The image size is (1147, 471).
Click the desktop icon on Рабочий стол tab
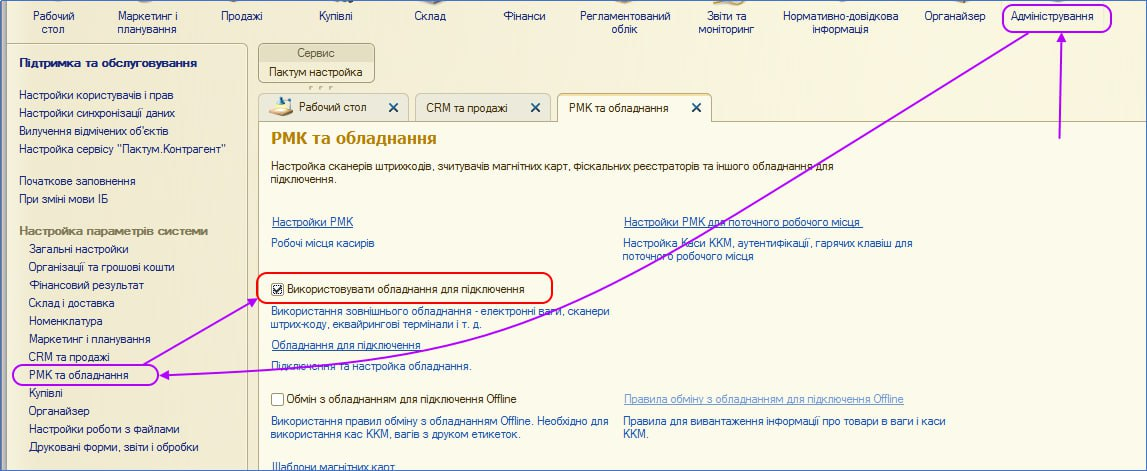pyautogui.click(x=281, y=107)
